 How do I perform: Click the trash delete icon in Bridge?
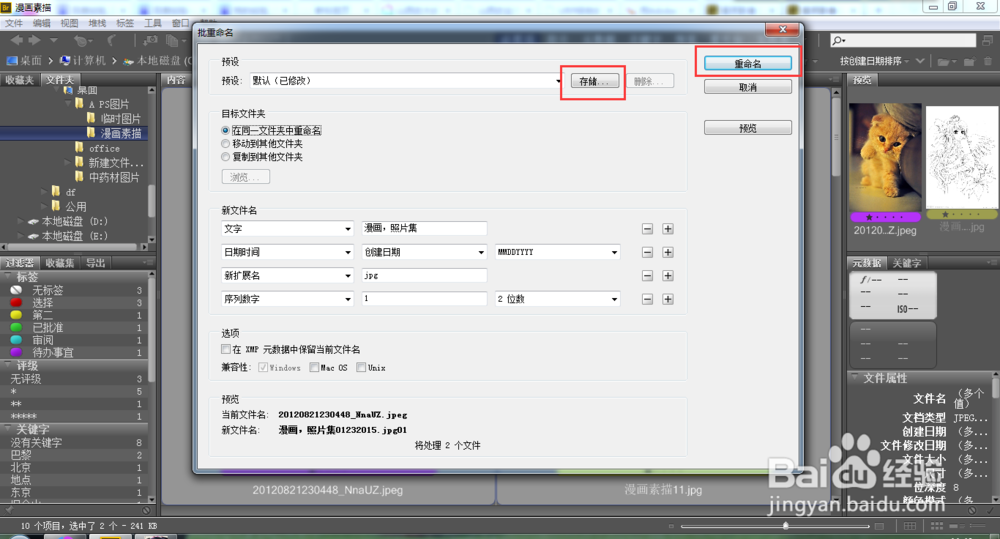[989, 61]
